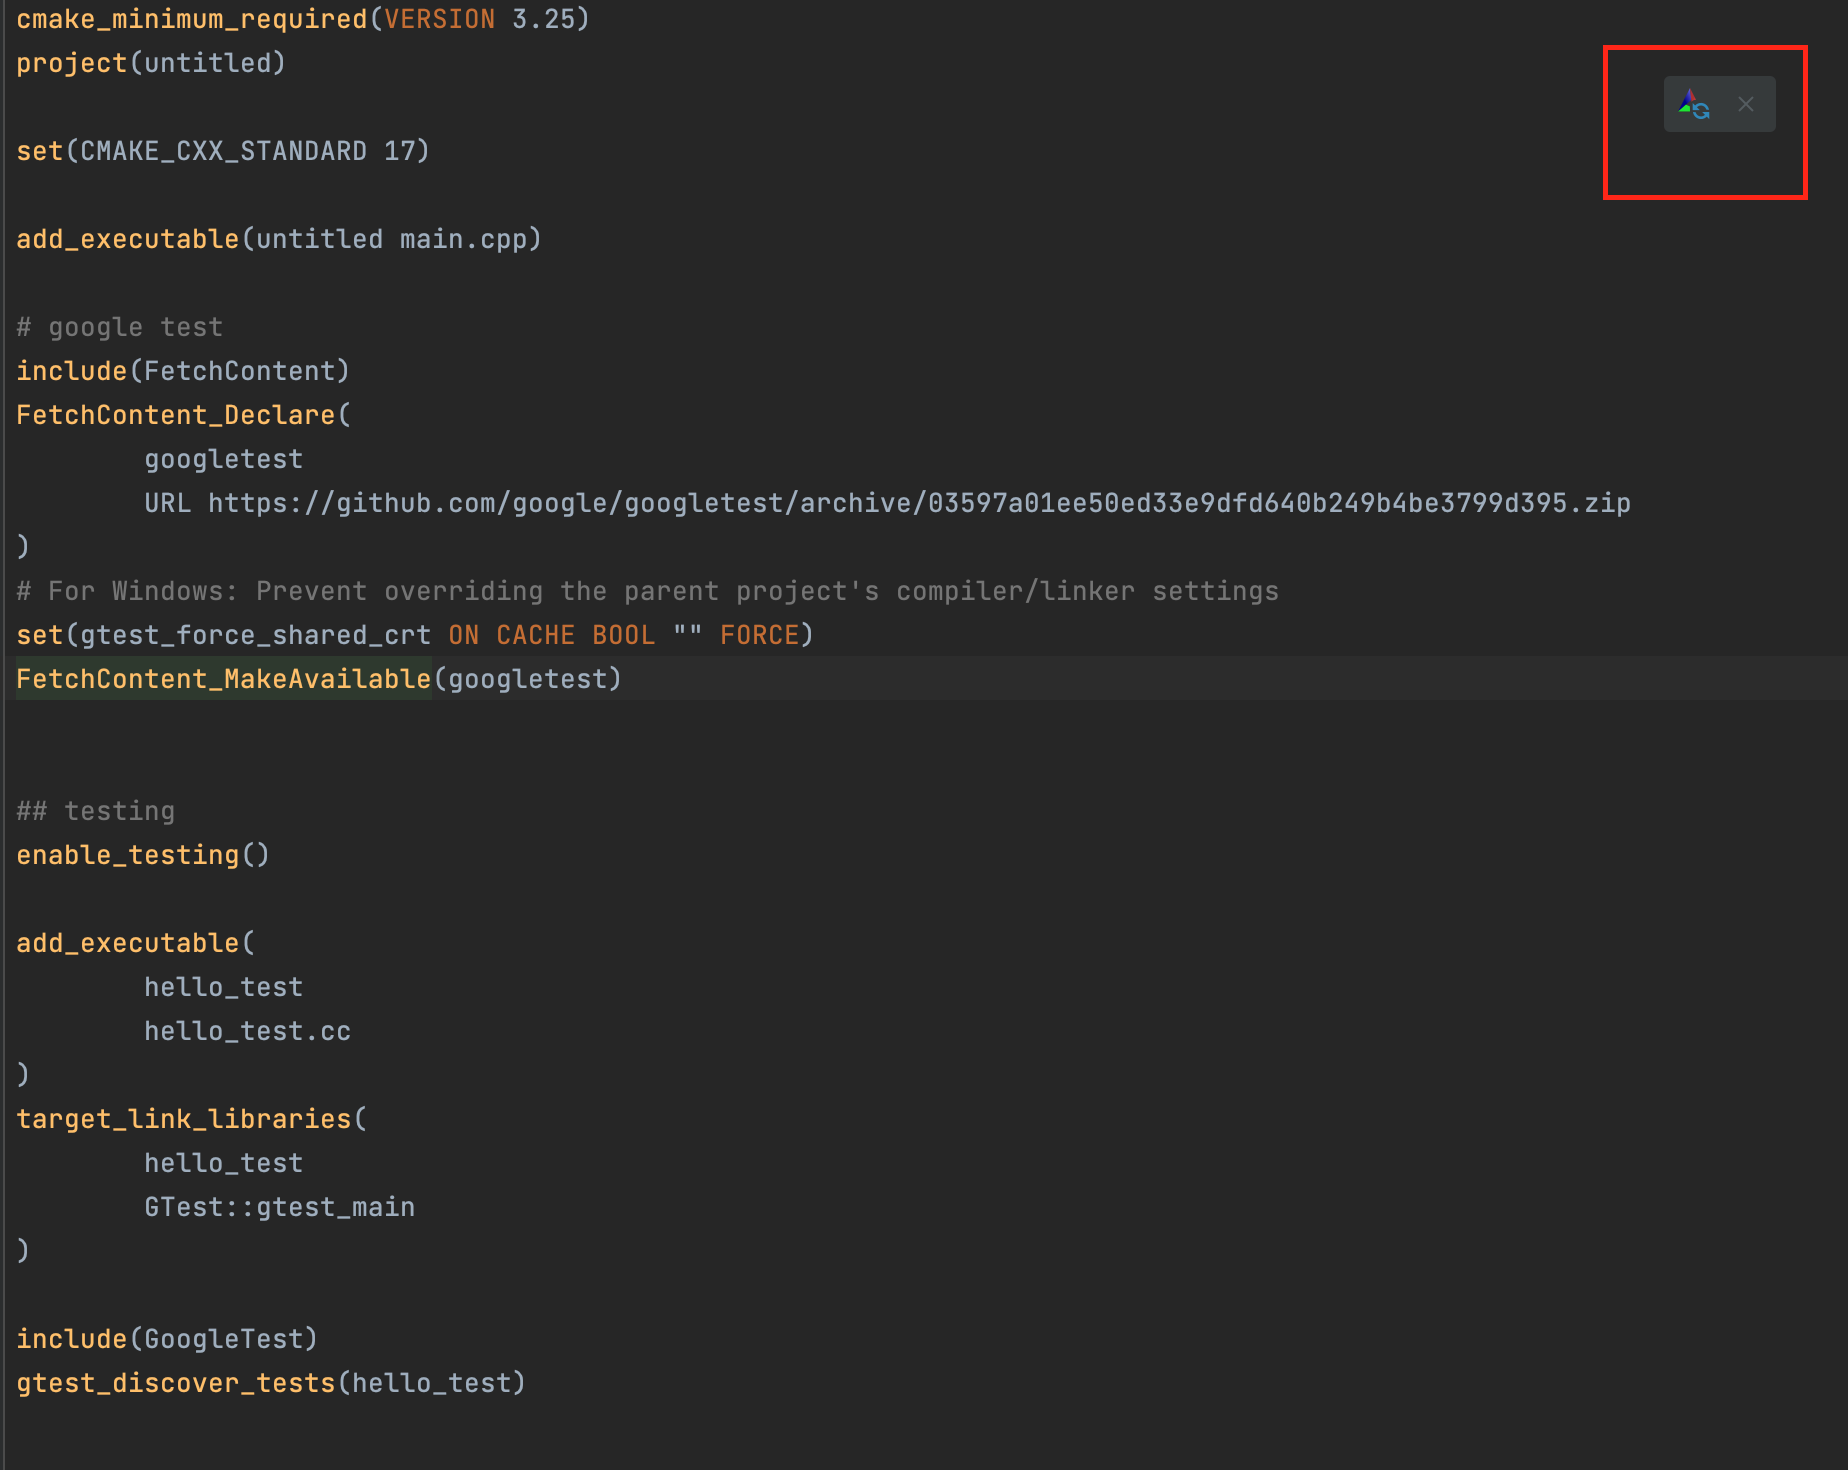
Task: Click the project(untitled) line
Action: coord(151,63)
